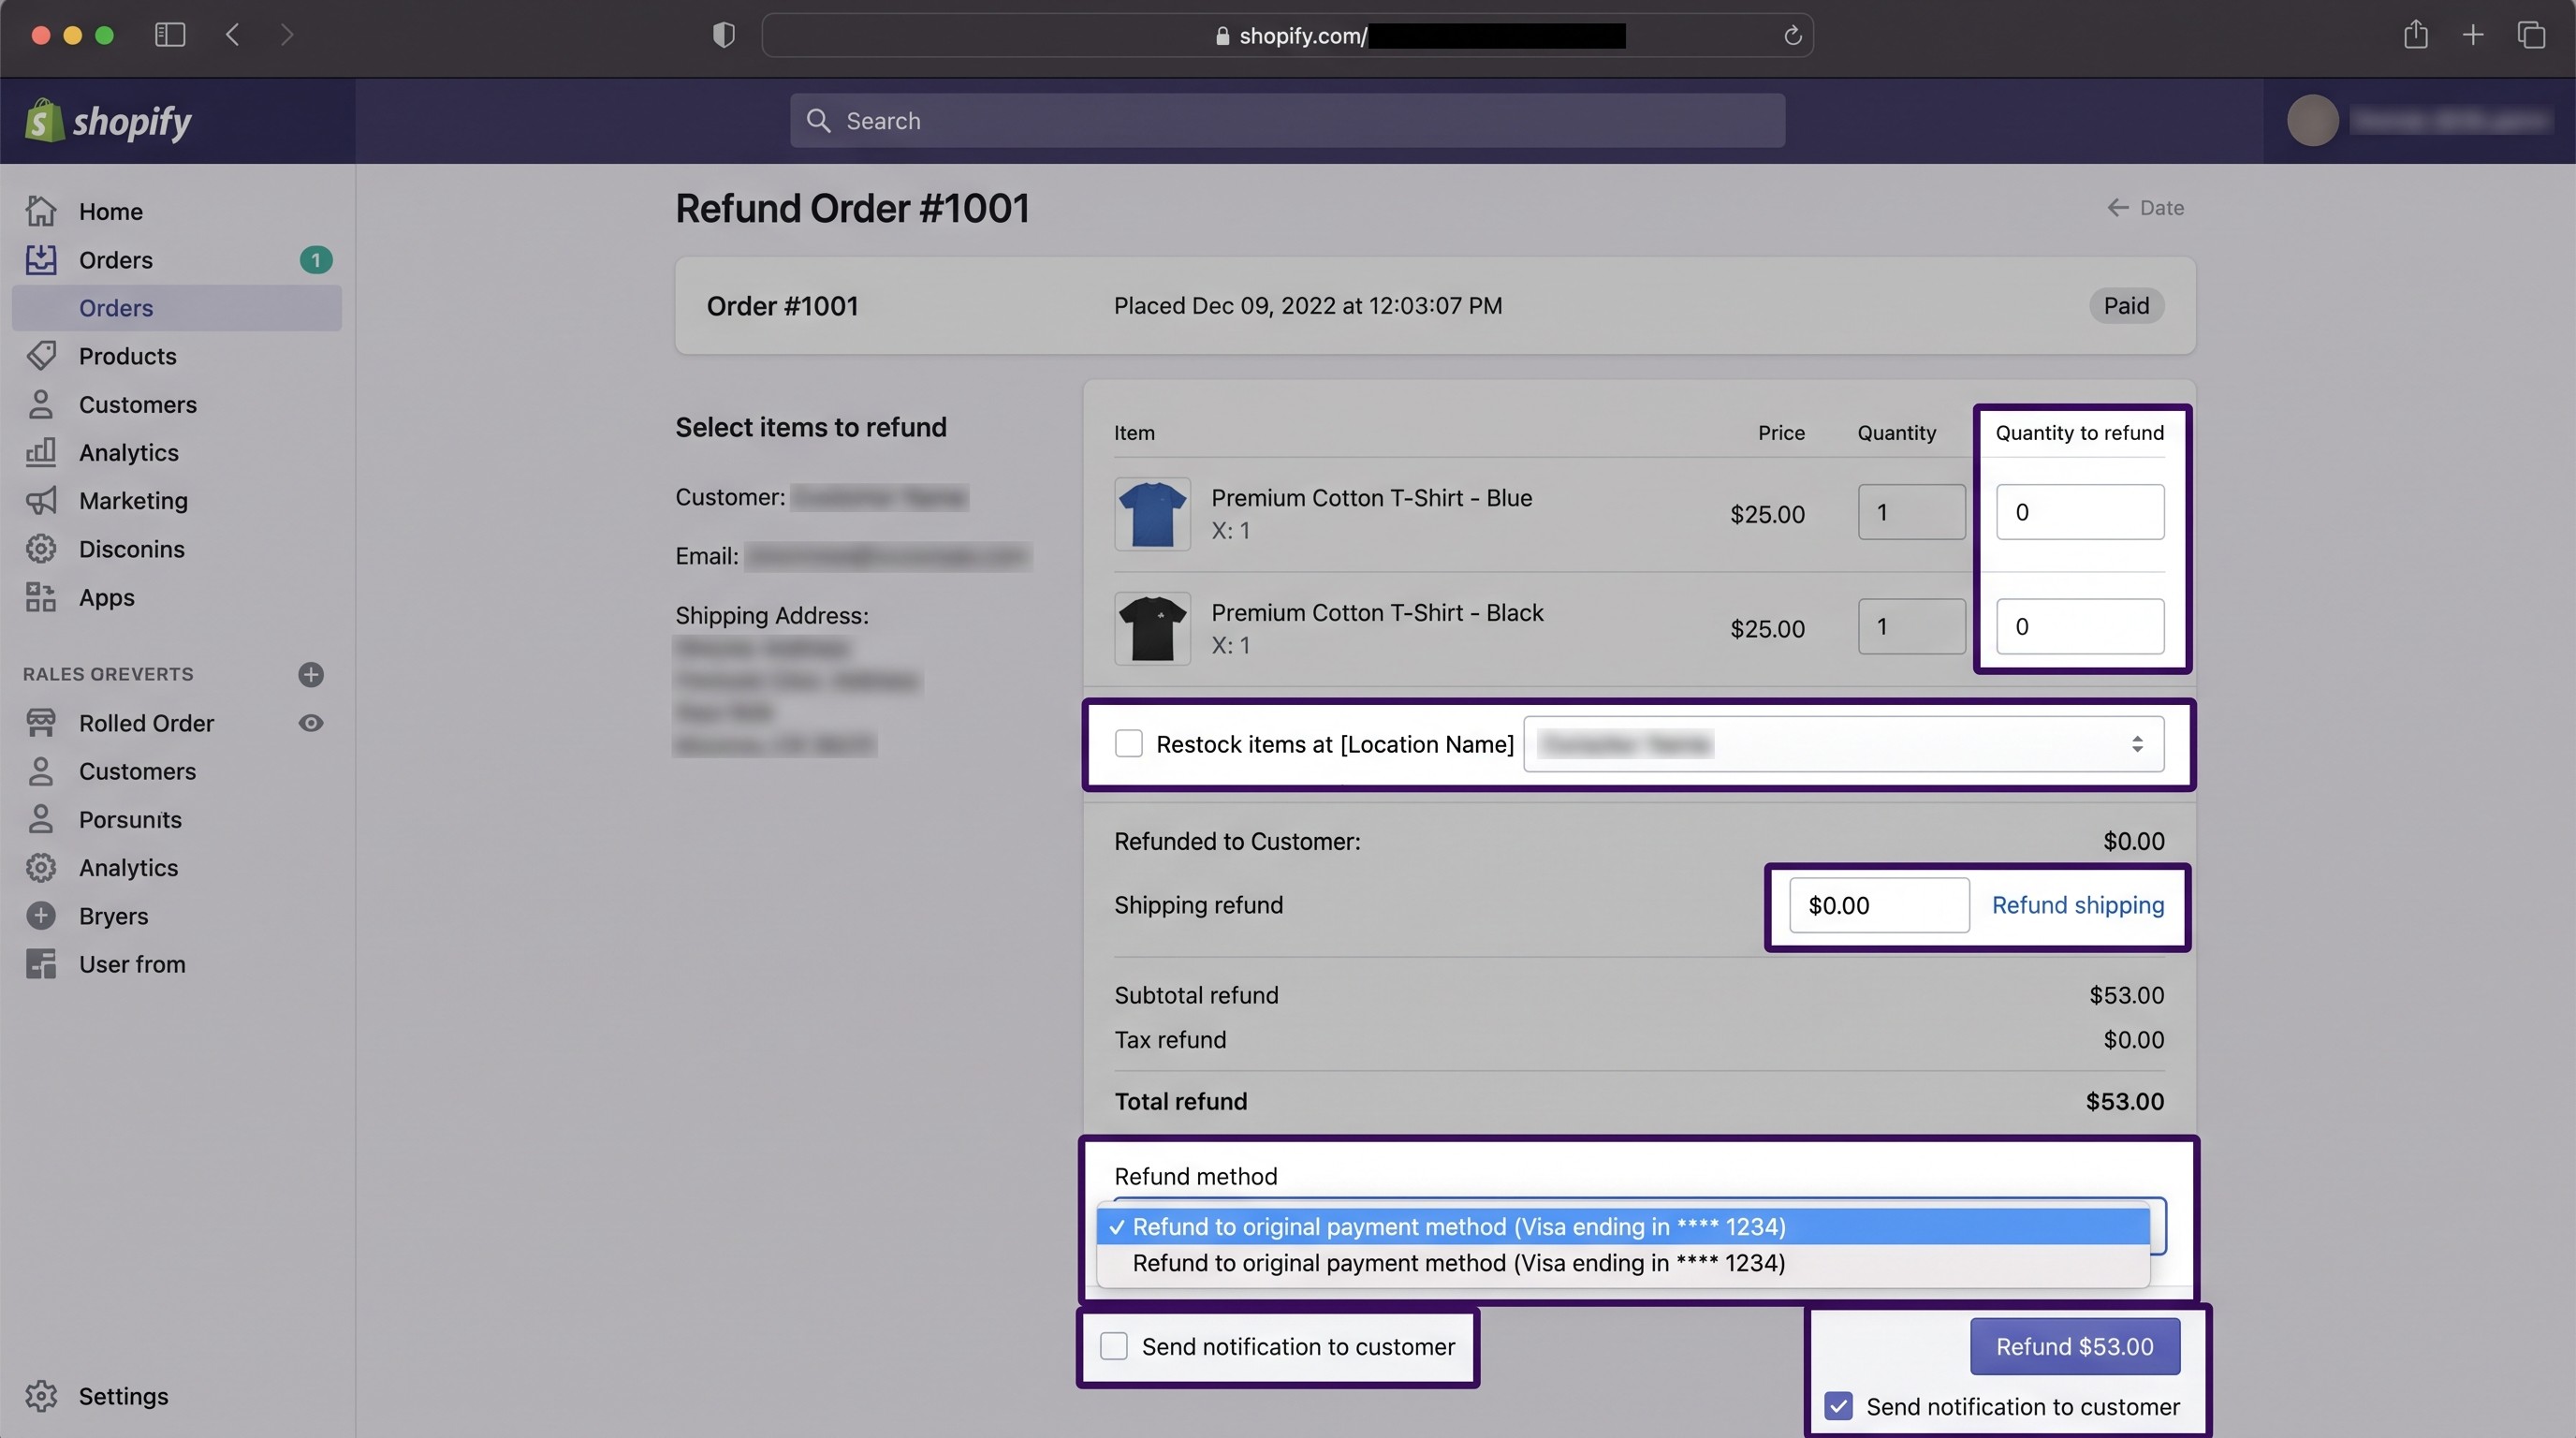The image size is (2576, 1438).
Task: Click the Blue T-Shirt thumbnail
Action: (1152, 514)
